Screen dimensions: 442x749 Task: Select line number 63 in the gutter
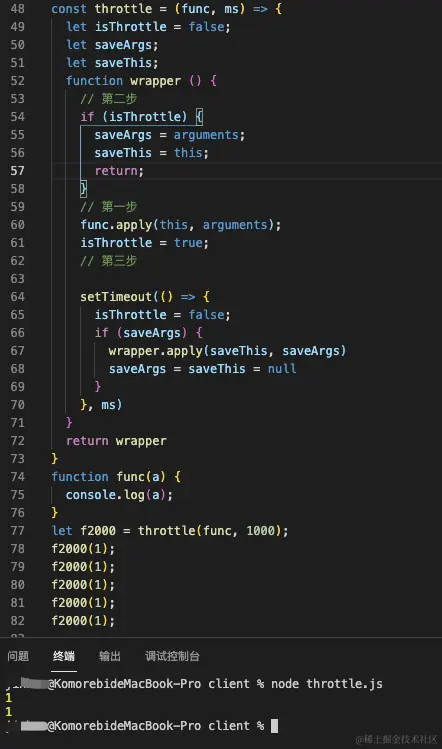(17, 278)
